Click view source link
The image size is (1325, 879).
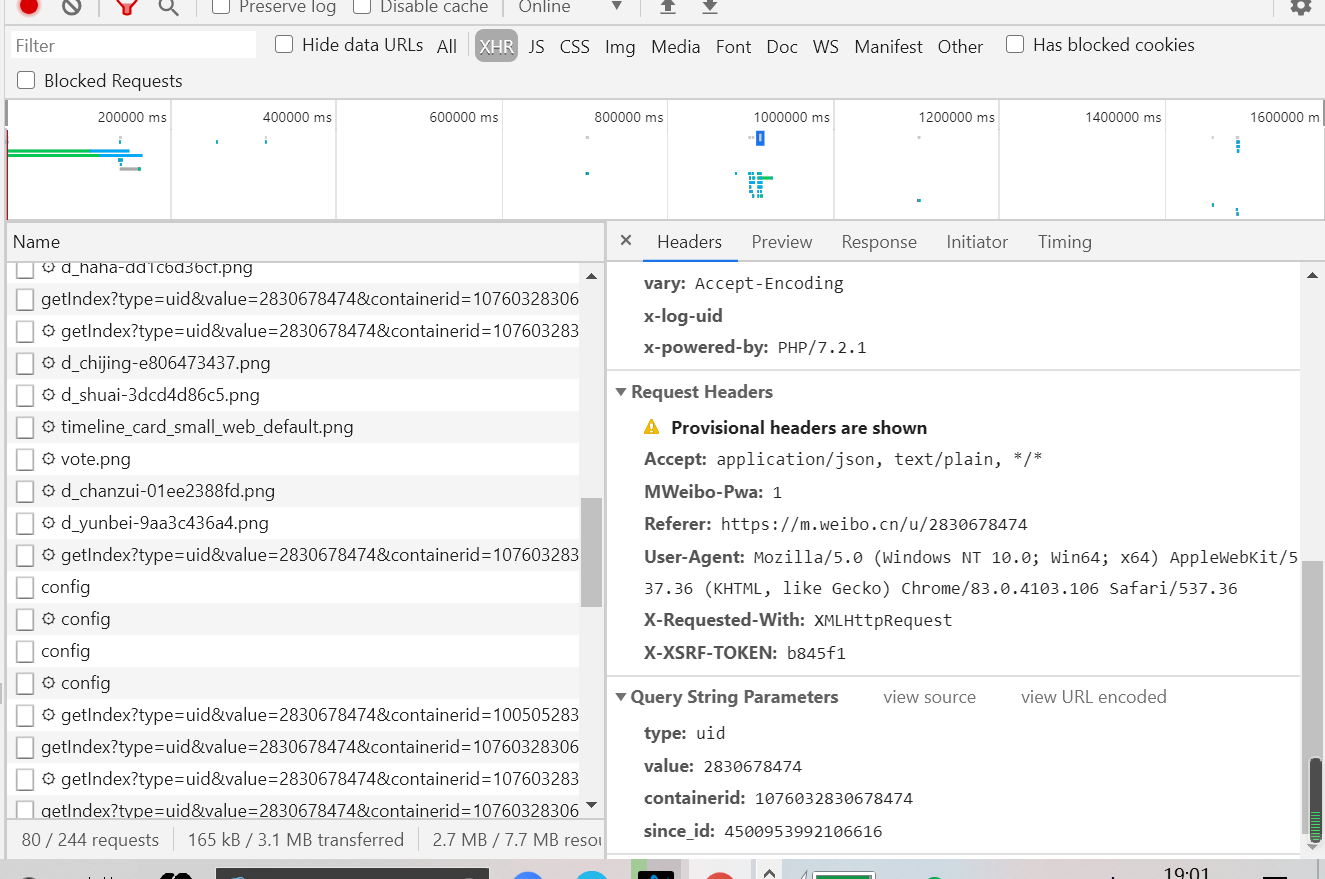point(929,697)
